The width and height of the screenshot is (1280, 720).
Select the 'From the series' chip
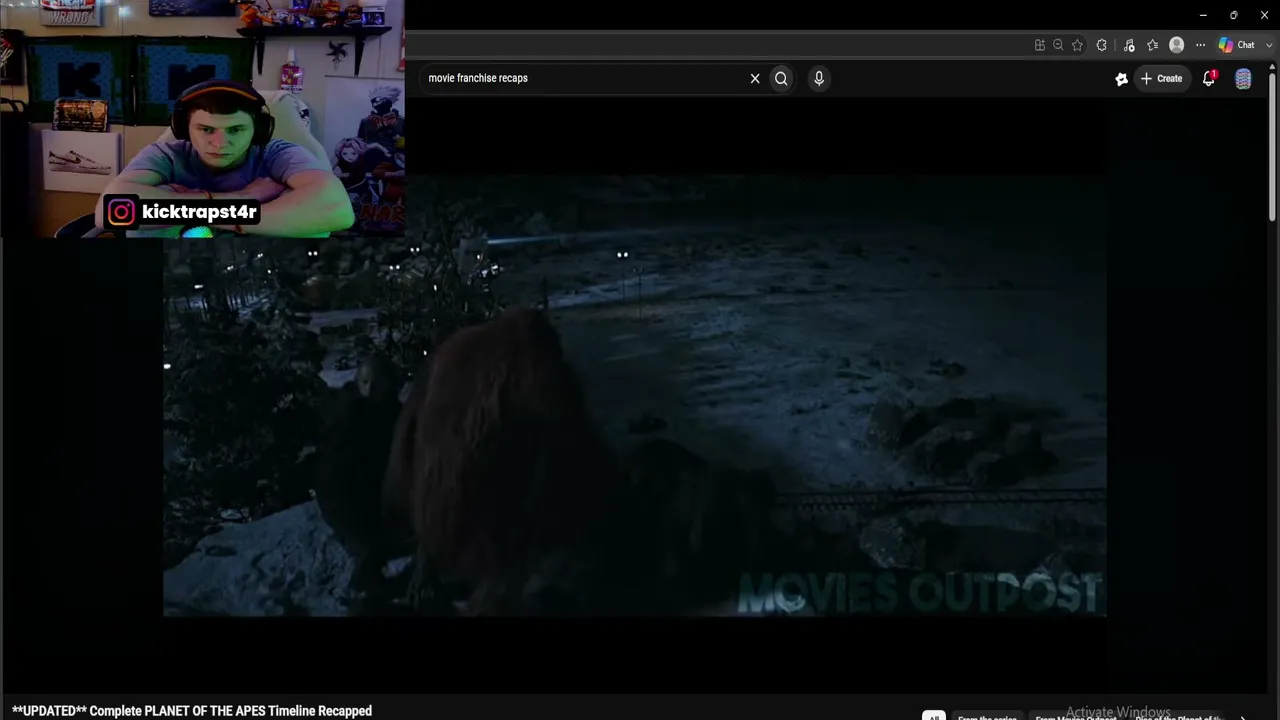(x=987, y=717)
